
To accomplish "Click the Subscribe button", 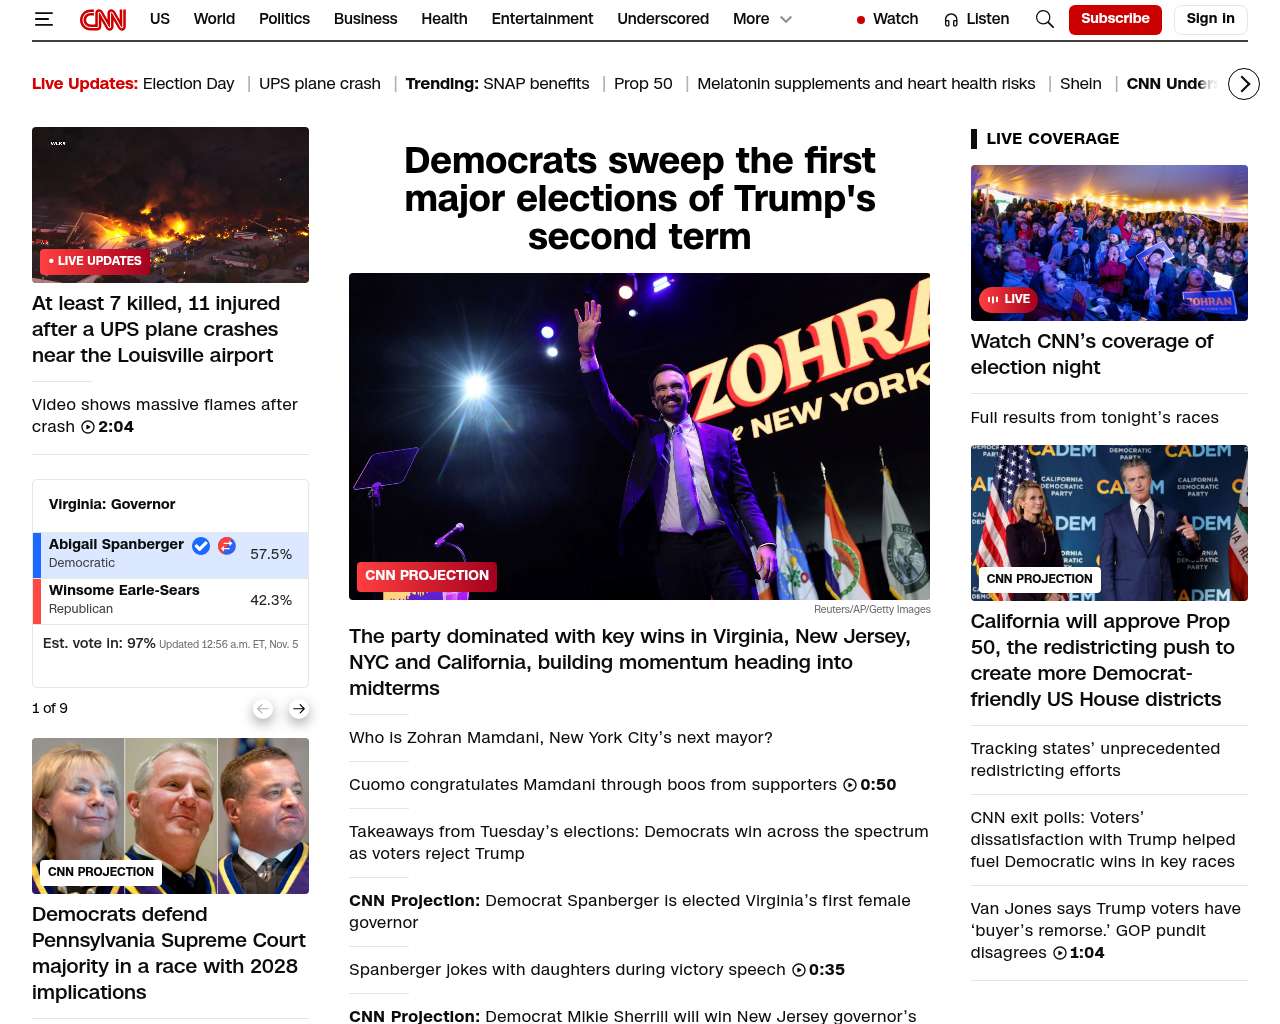I will coord(1115,19).
